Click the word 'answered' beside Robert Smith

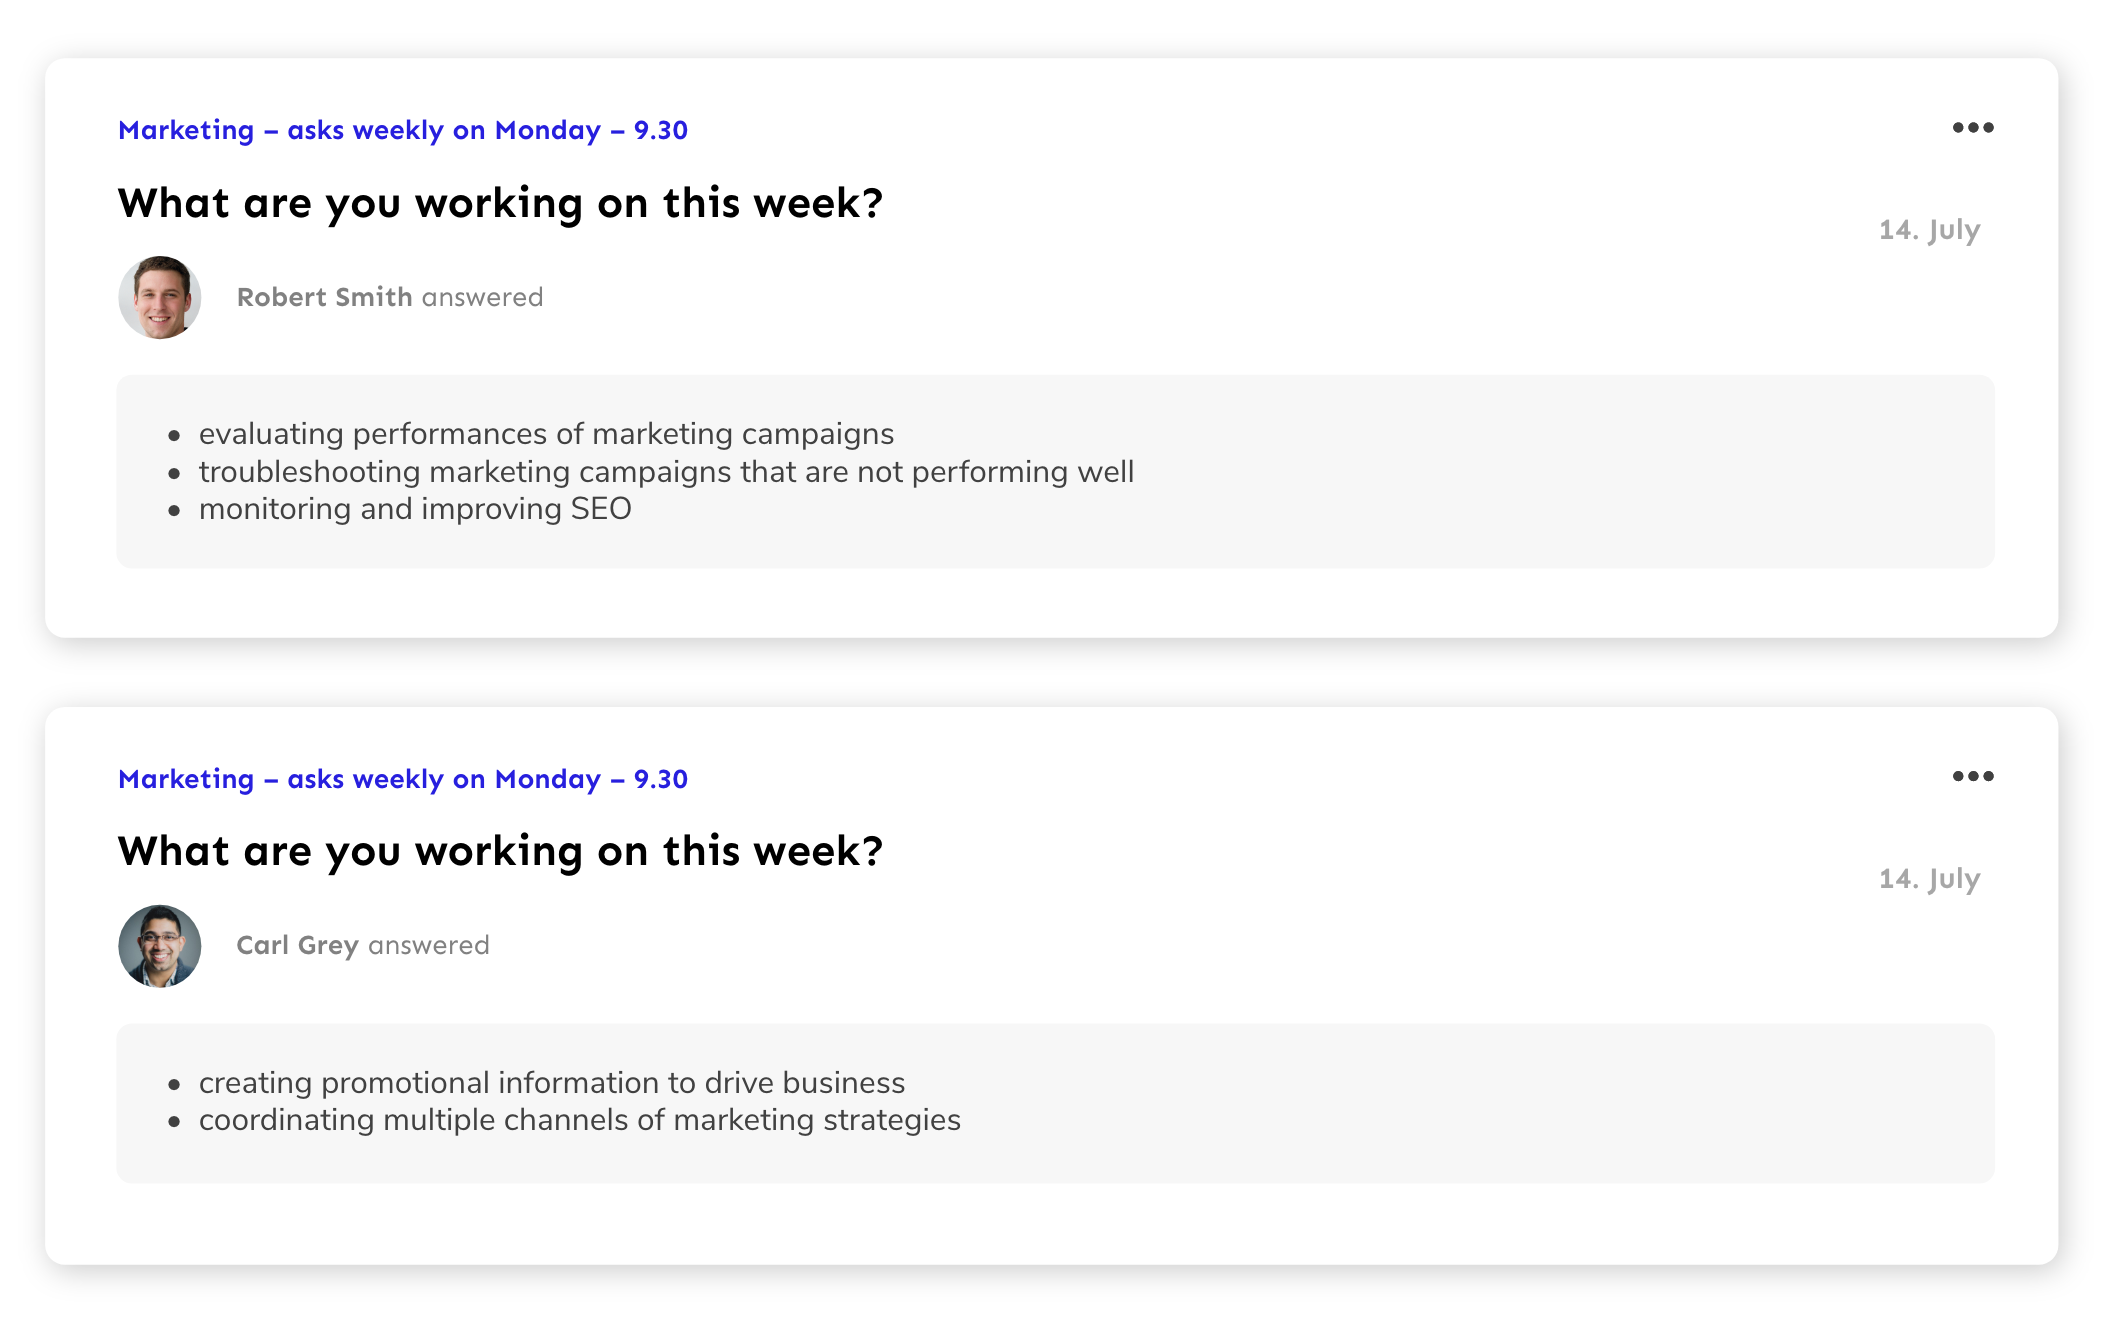482,297
